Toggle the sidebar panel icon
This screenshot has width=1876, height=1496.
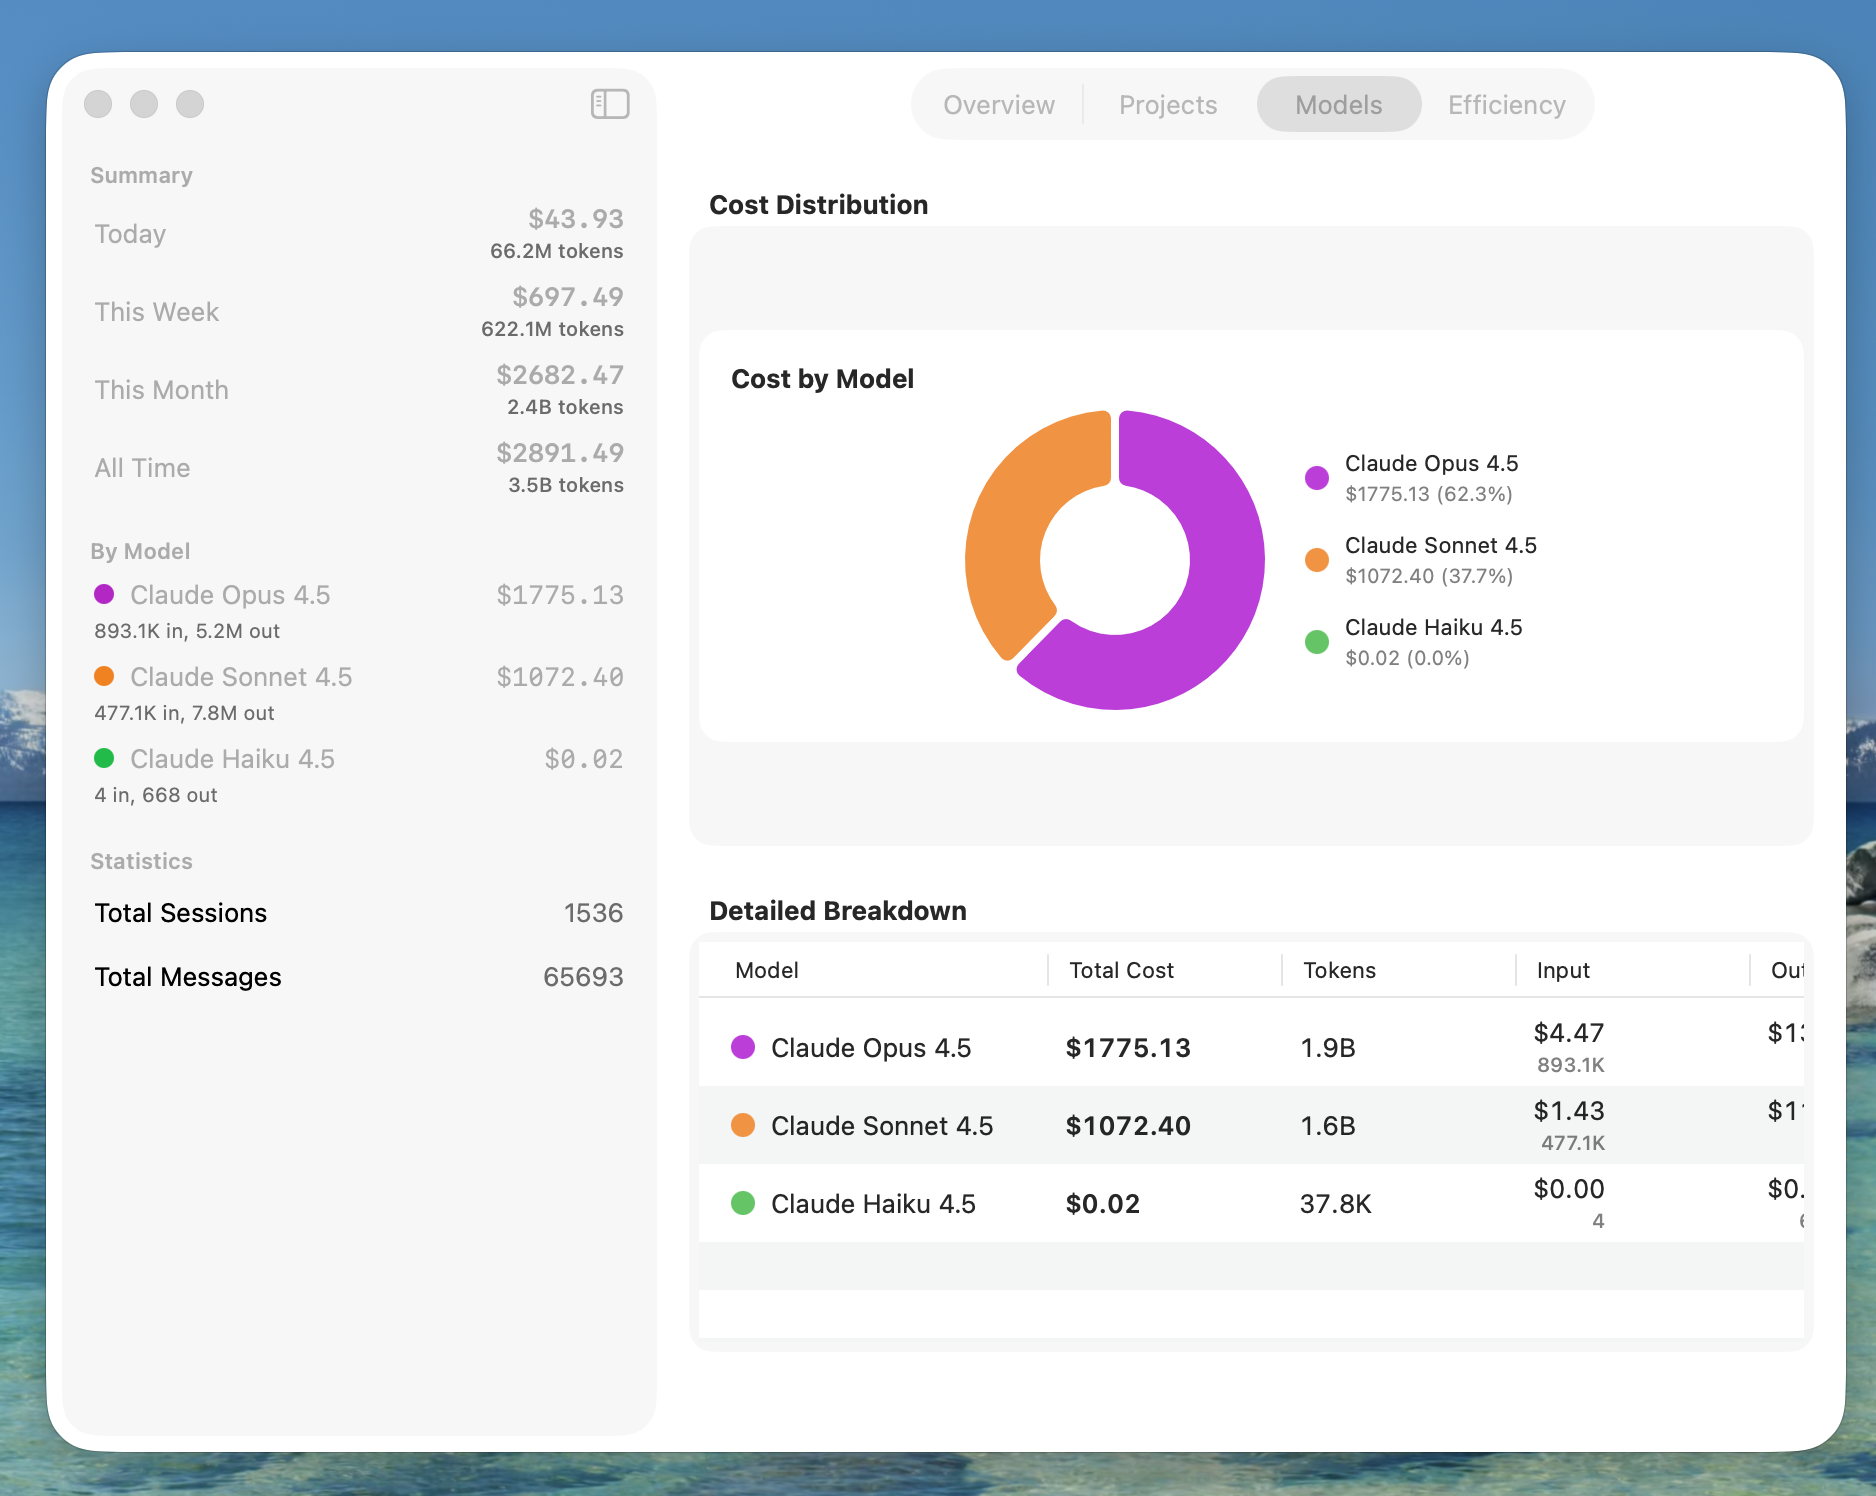tap(609, 104)
